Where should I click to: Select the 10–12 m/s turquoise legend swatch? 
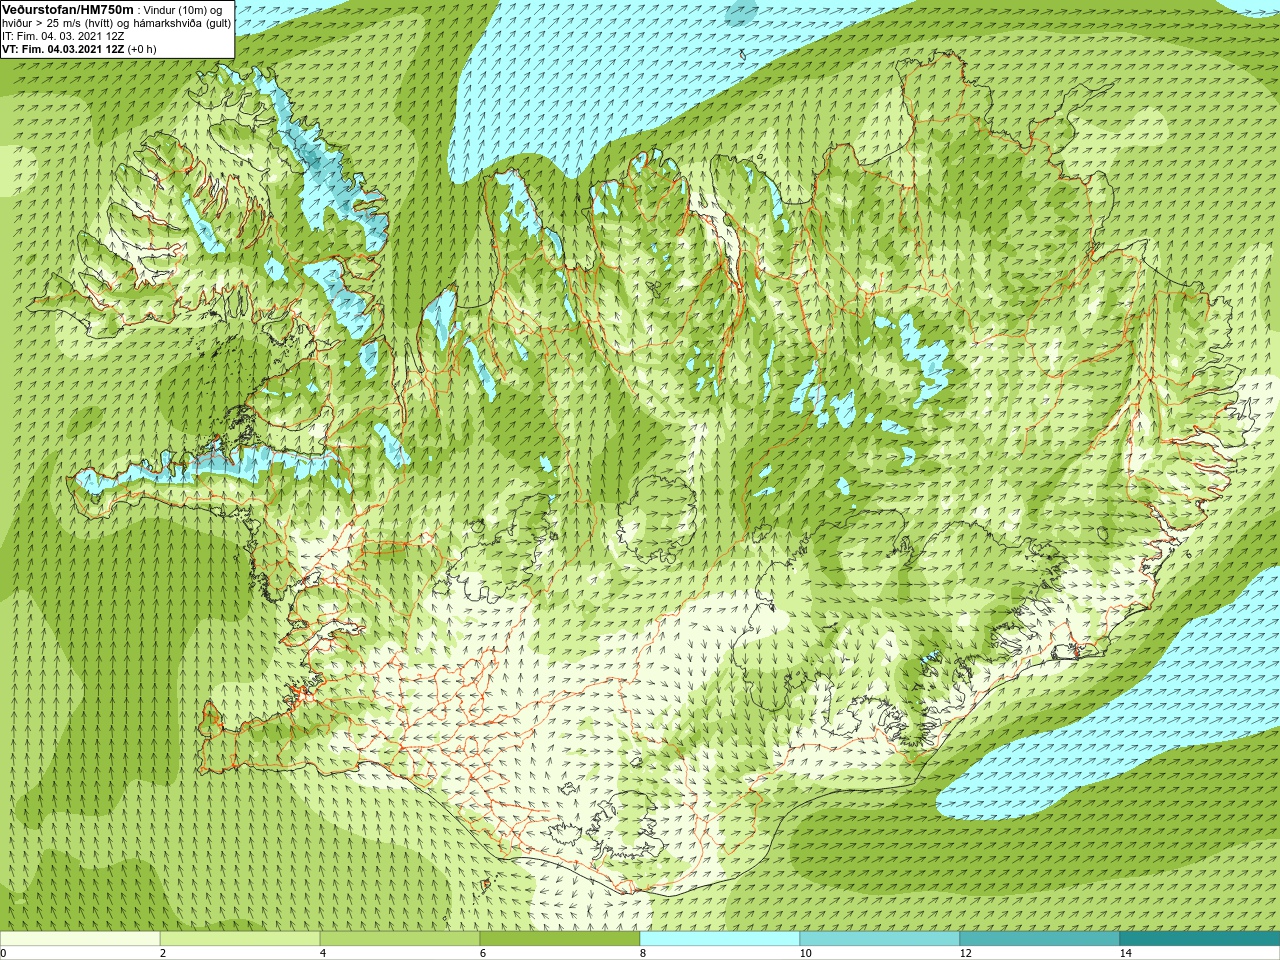880,939
